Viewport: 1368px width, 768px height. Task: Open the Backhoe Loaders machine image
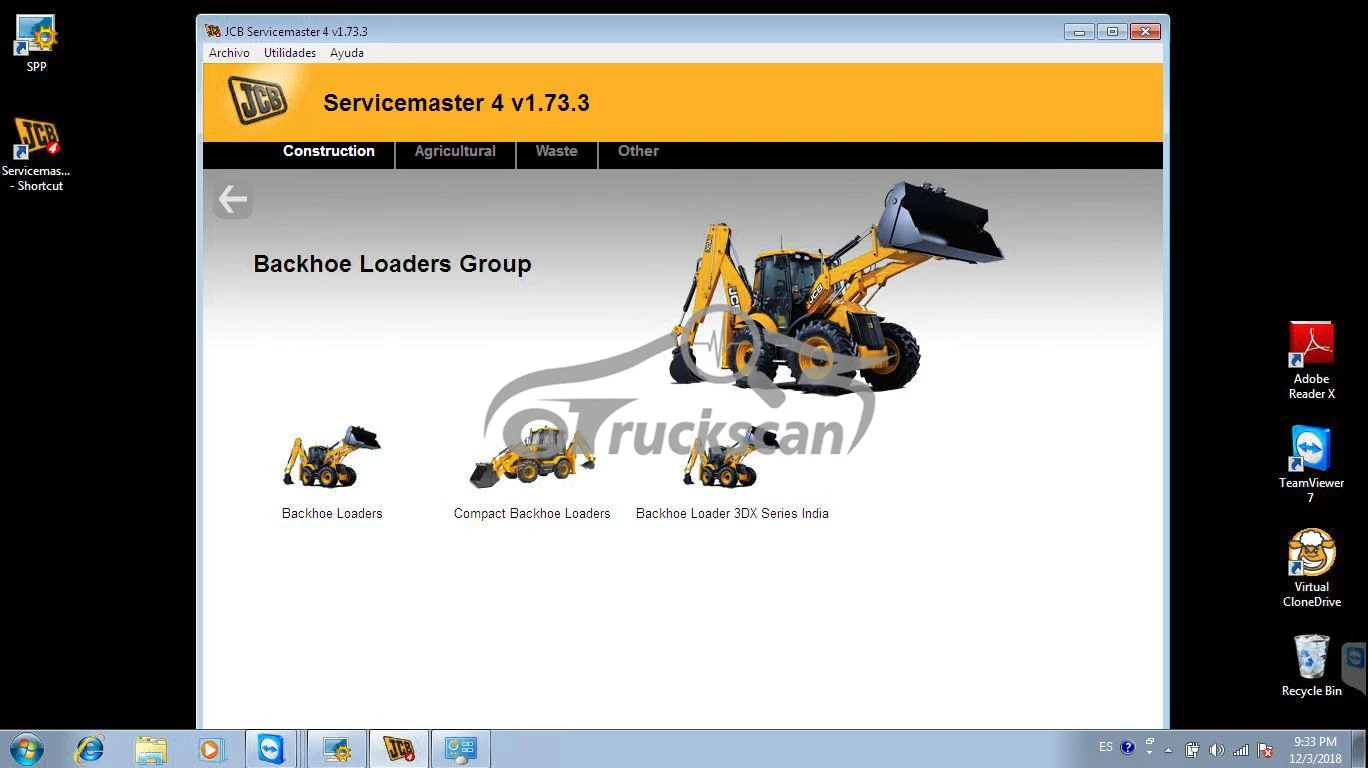[332, 457]
